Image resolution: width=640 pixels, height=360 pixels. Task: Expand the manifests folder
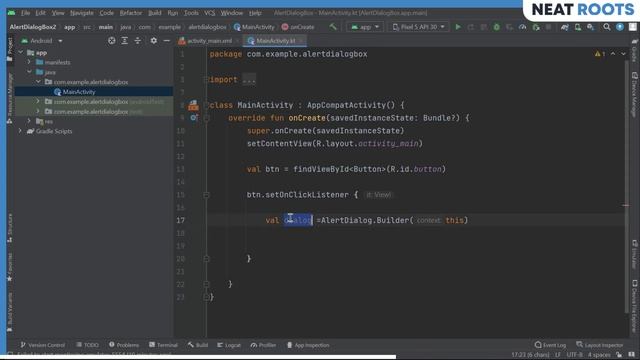point(29,62)
